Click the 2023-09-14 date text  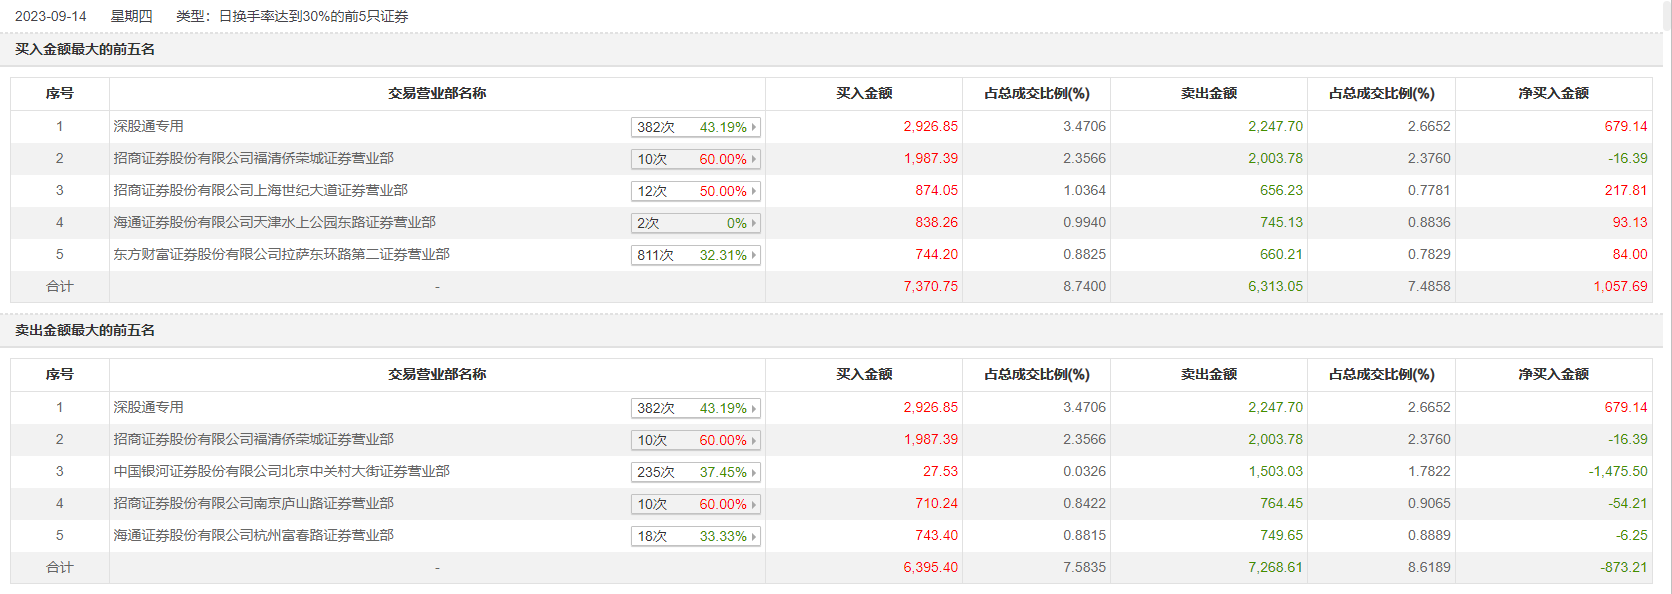(x=51, y=16)
